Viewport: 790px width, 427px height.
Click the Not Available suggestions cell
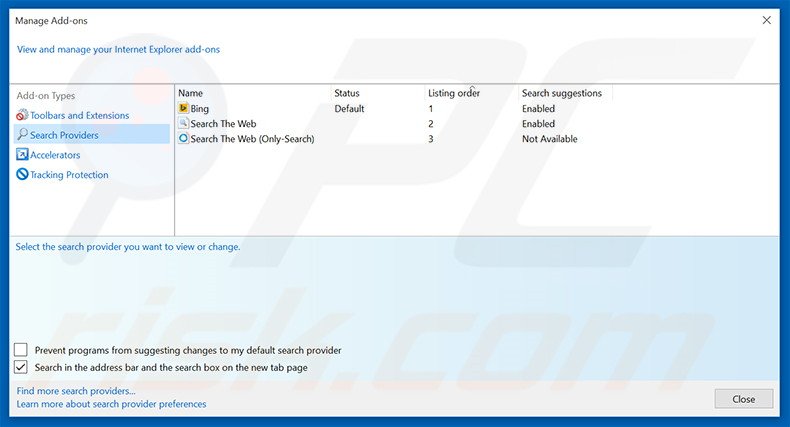pos(550,138)
